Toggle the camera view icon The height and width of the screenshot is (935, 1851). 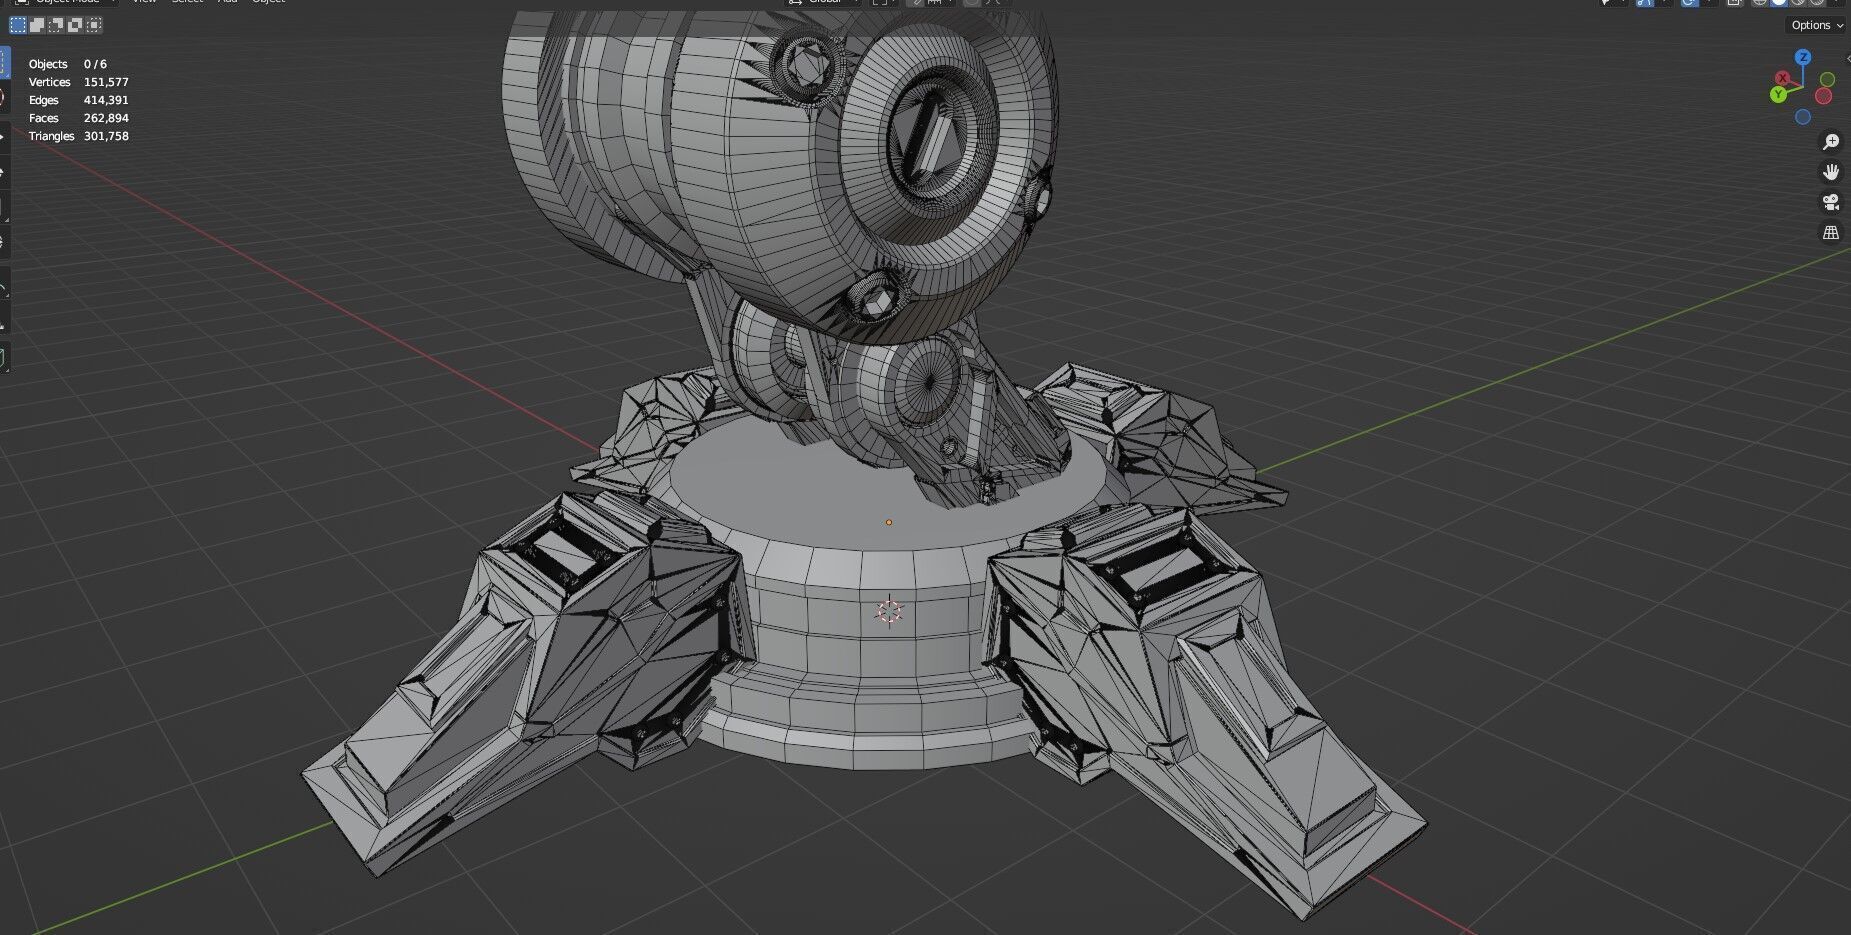click(x=1831, y=202)
